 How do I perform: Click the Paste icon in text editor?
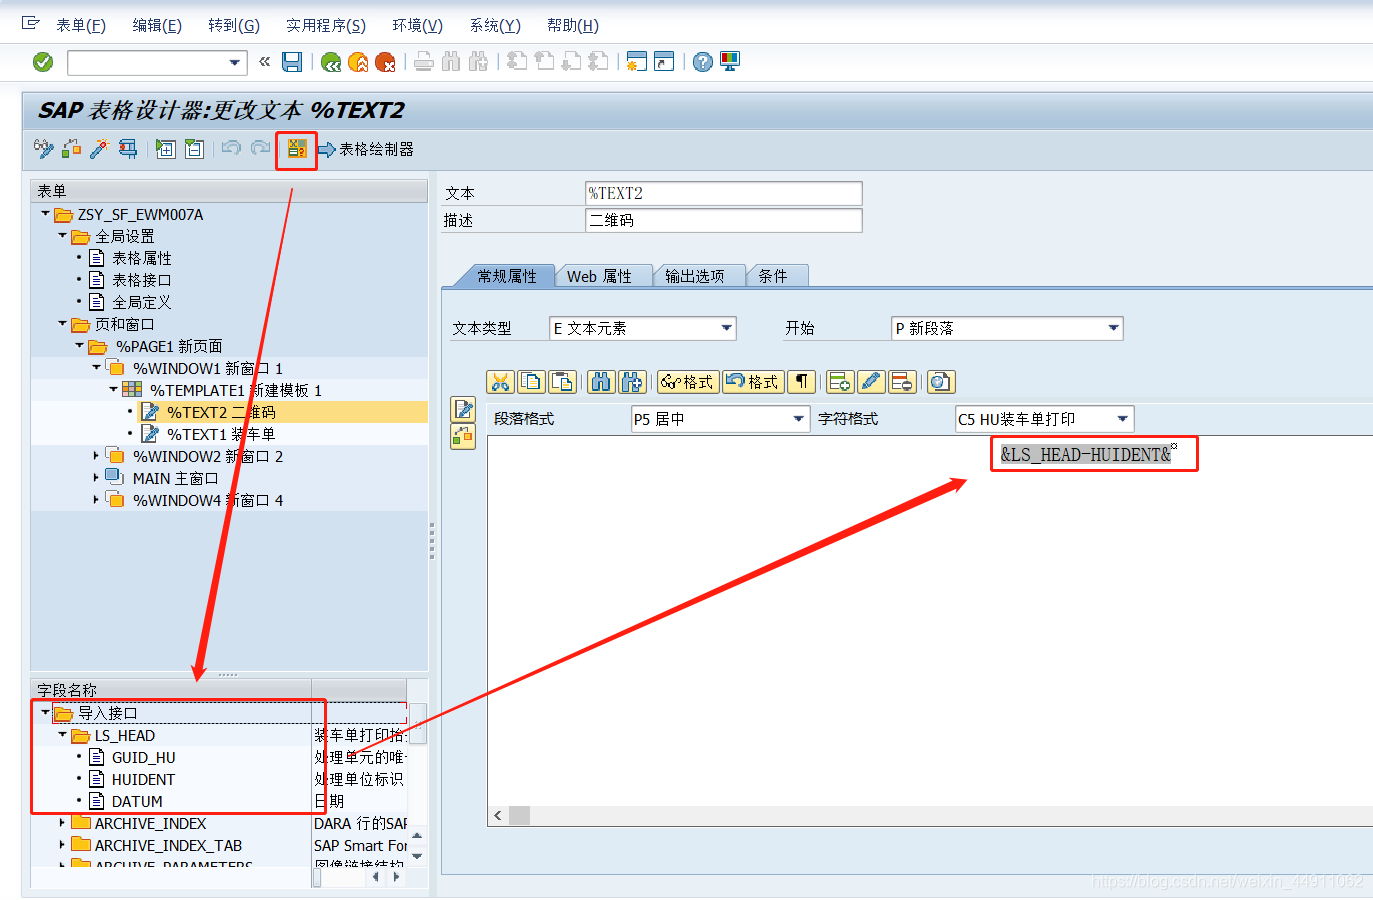click(562, 382)
